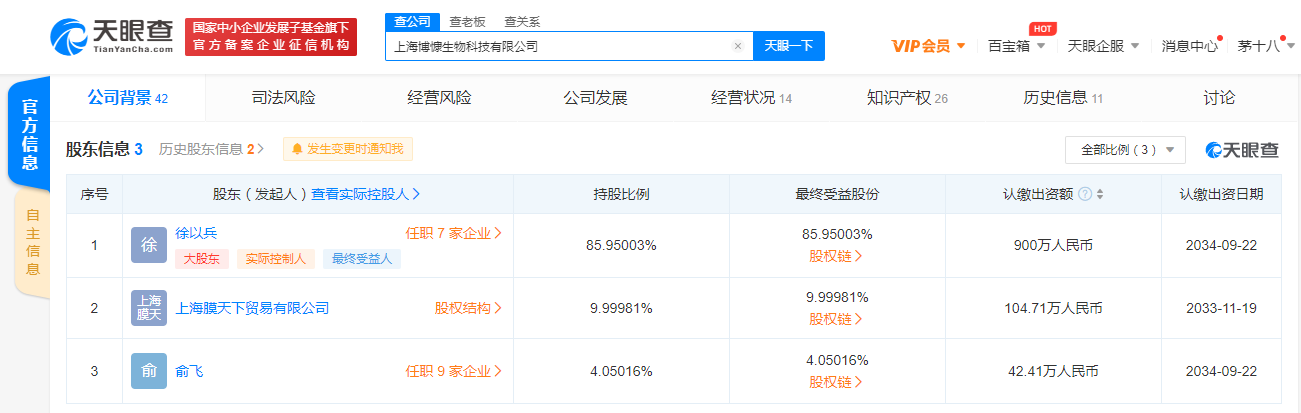Open 任职 9 家企业 link for 俞飞
This screenshot has height=413, width=1301.
tap(453, 371)
